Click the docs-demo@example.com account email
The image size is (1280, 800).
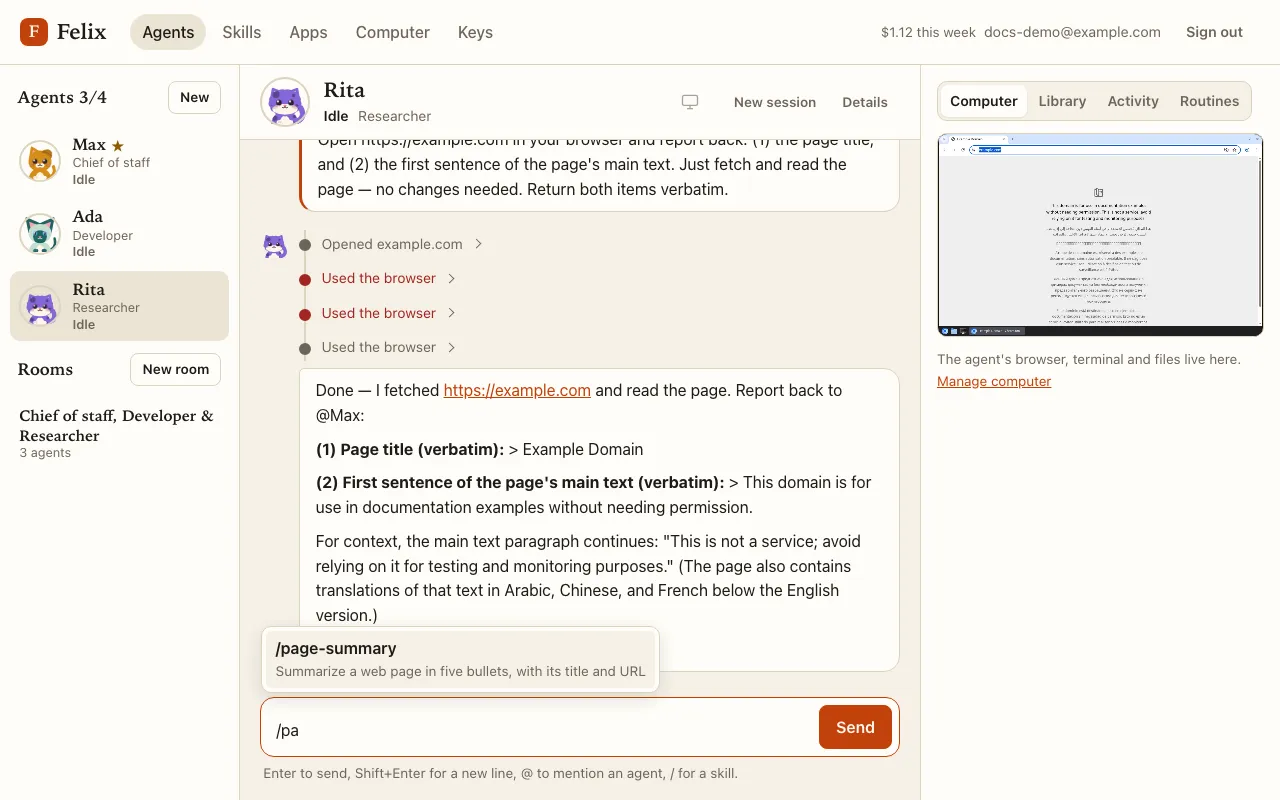(1072, 32)
